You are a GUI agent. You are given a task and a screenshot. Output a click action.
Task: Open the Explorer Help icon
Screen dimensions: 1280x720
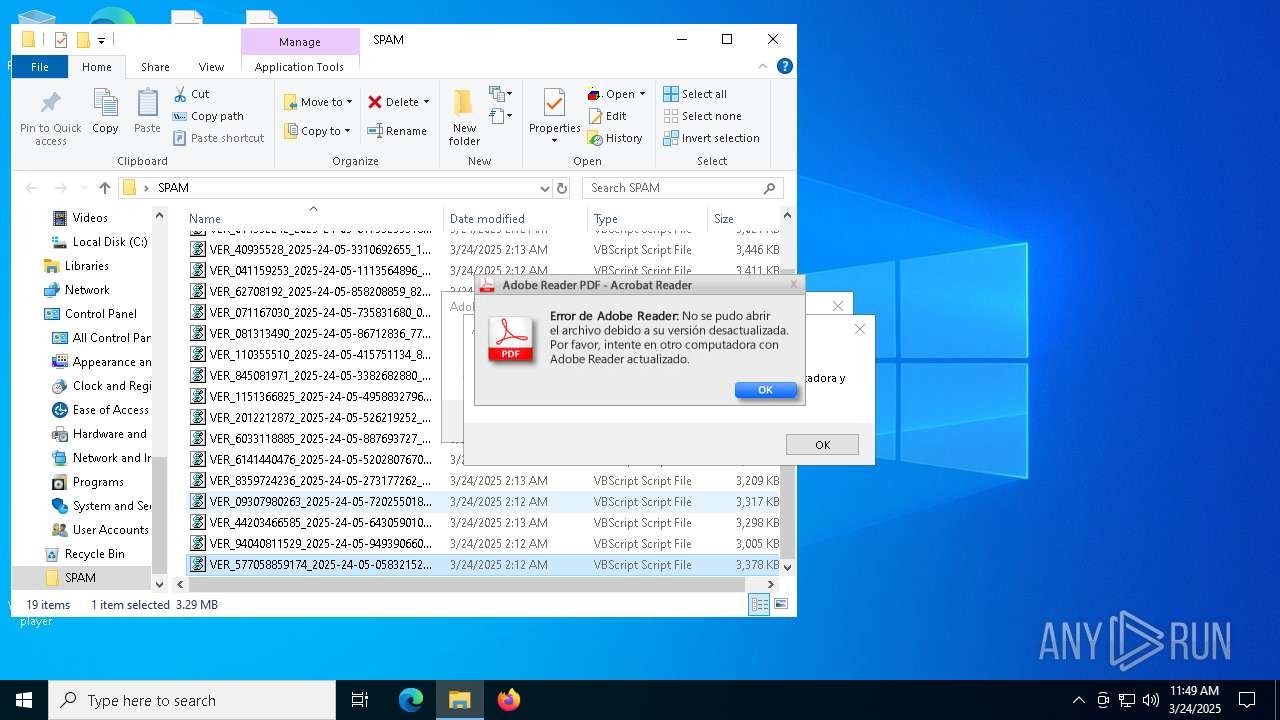(x=785, y=66)
